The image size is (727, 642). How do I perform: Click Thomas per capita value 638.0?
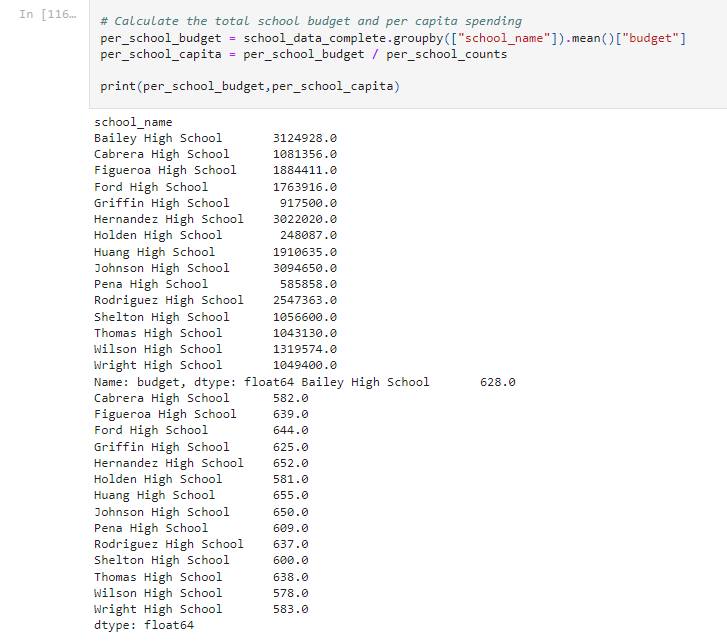(290, 577)
